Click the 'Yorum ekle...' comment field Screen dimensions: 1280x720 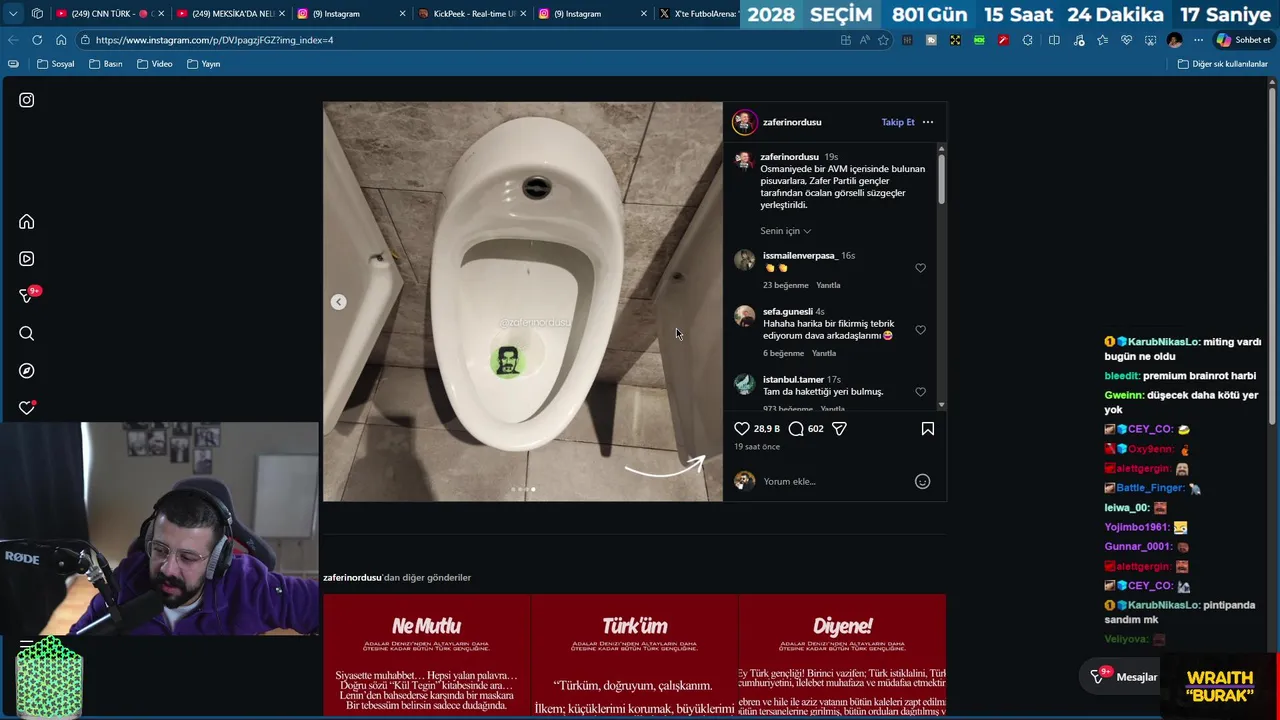(x=835, y=481)
